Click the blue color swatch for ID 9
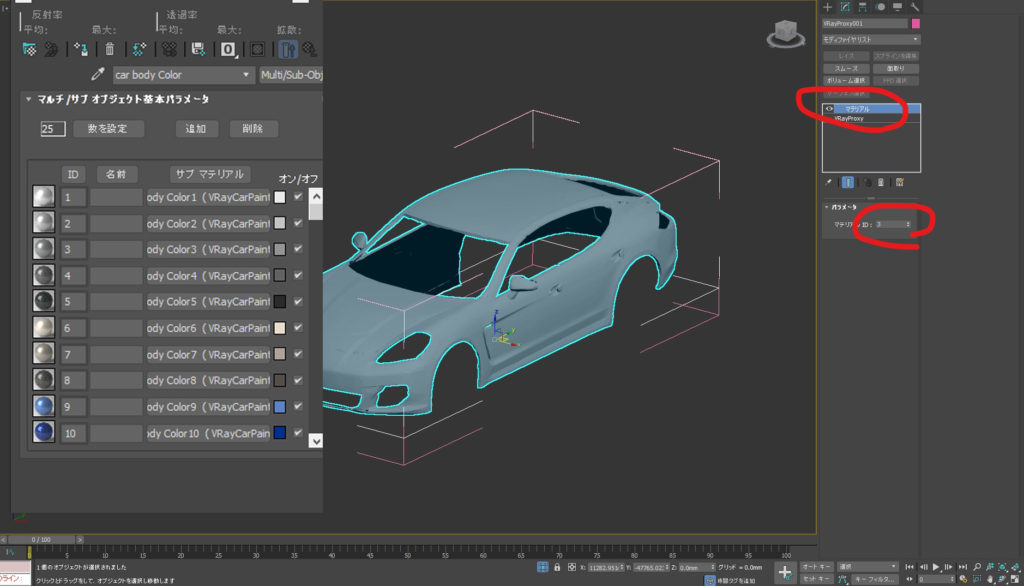 pos(280,407)
